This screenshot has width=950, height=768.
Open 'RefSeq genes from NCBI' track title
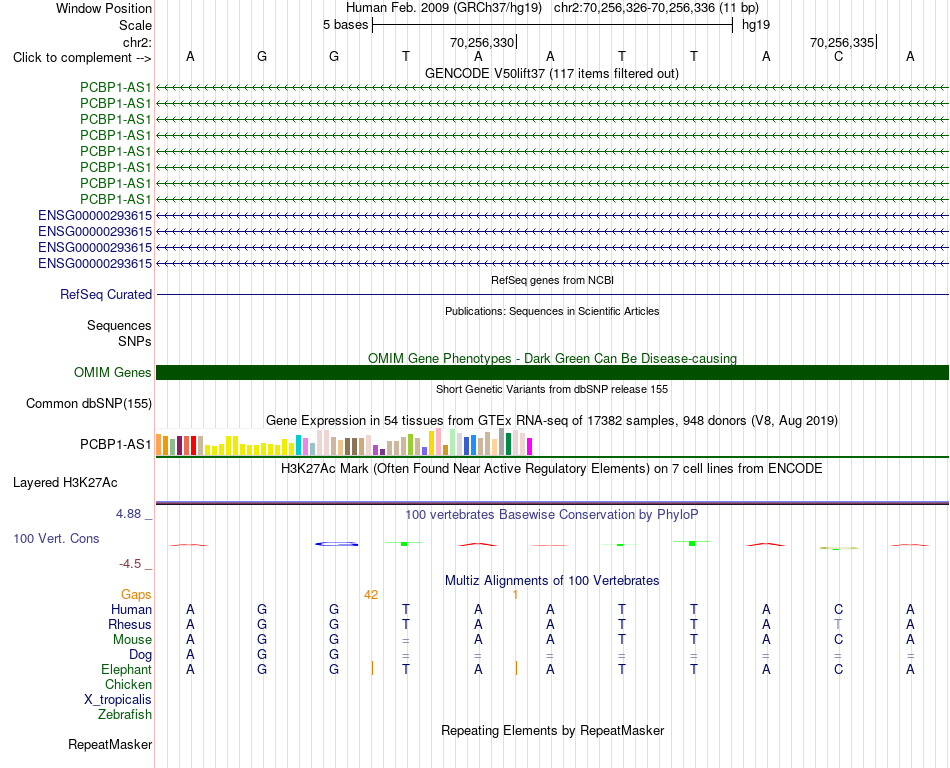coord(552,280)
